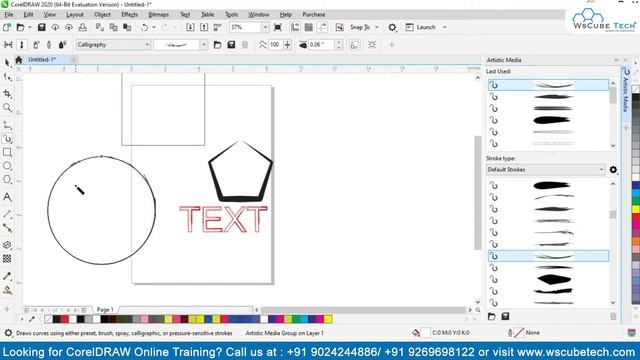Click the Import icon
Image resolution: width=640 pixels, height=360 pixels.
(x=190, y=27)
